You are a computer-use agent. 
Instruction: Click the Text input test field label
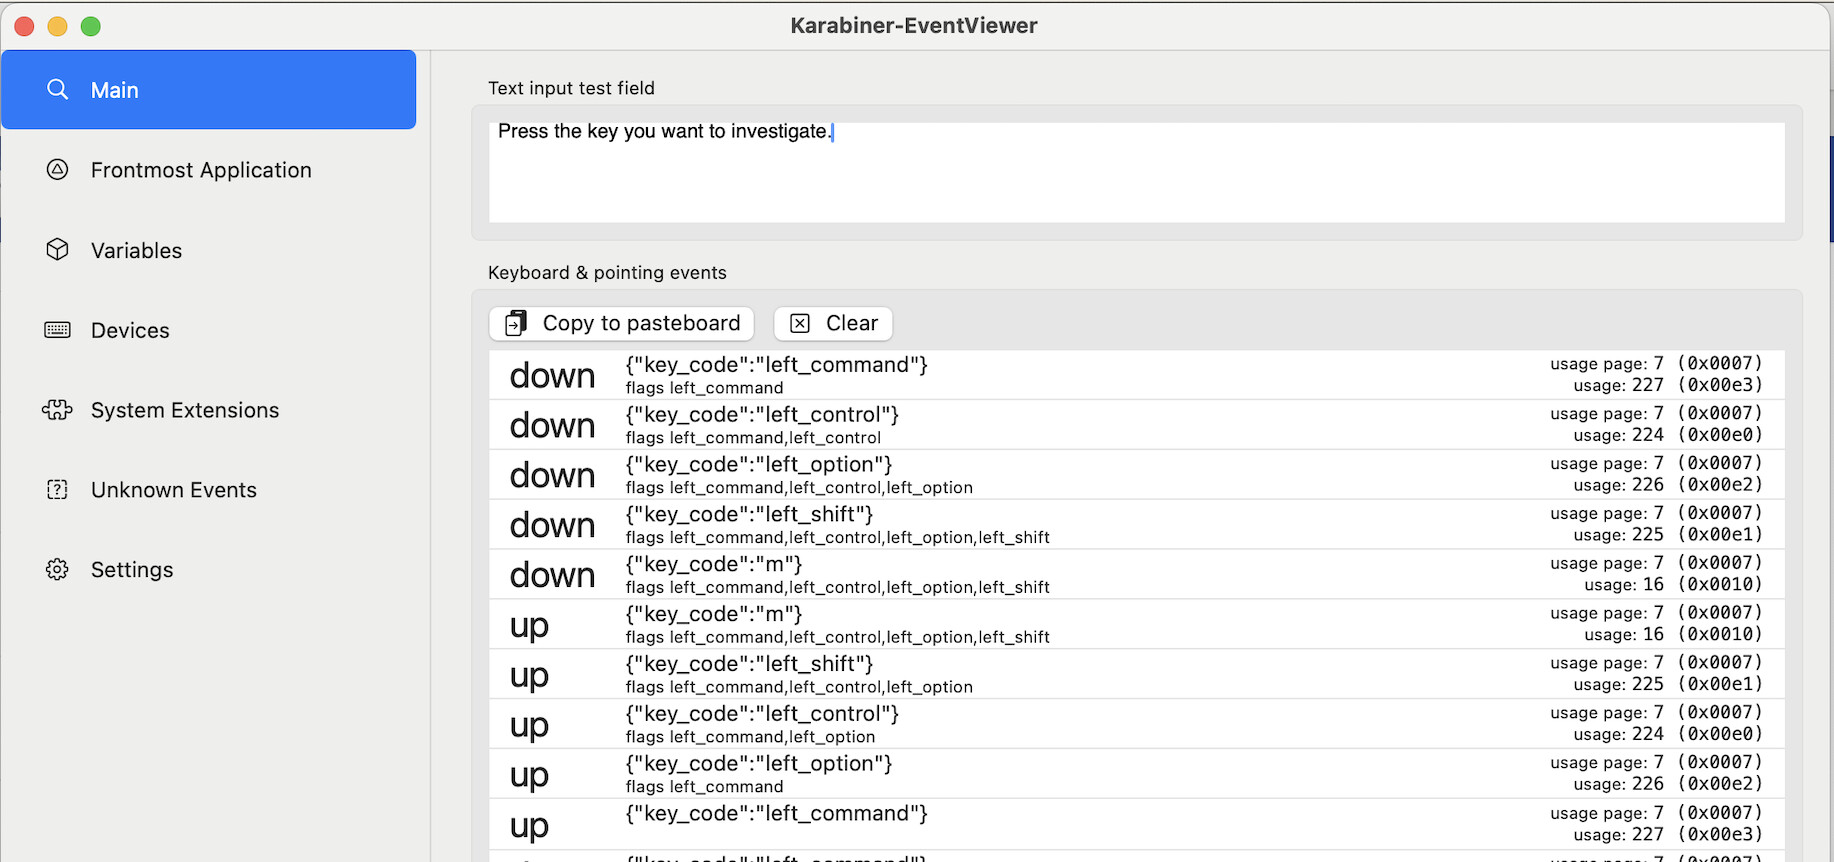571,88
